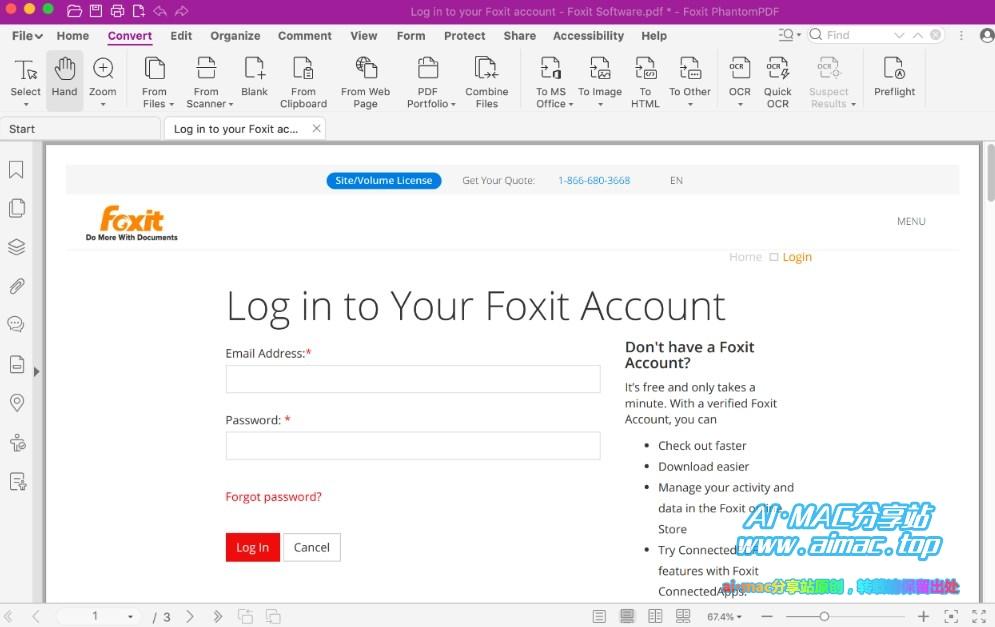This screenshot has height=627, width=995.
Task: Switch to facing pages view
Action: click(x=655, y=616)
